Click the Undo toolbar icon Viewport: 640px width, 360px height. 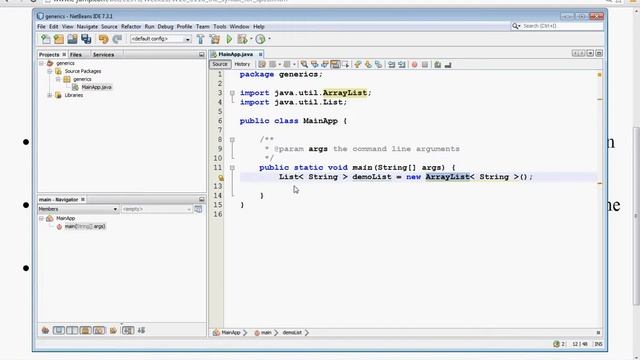tap(104, 39)
